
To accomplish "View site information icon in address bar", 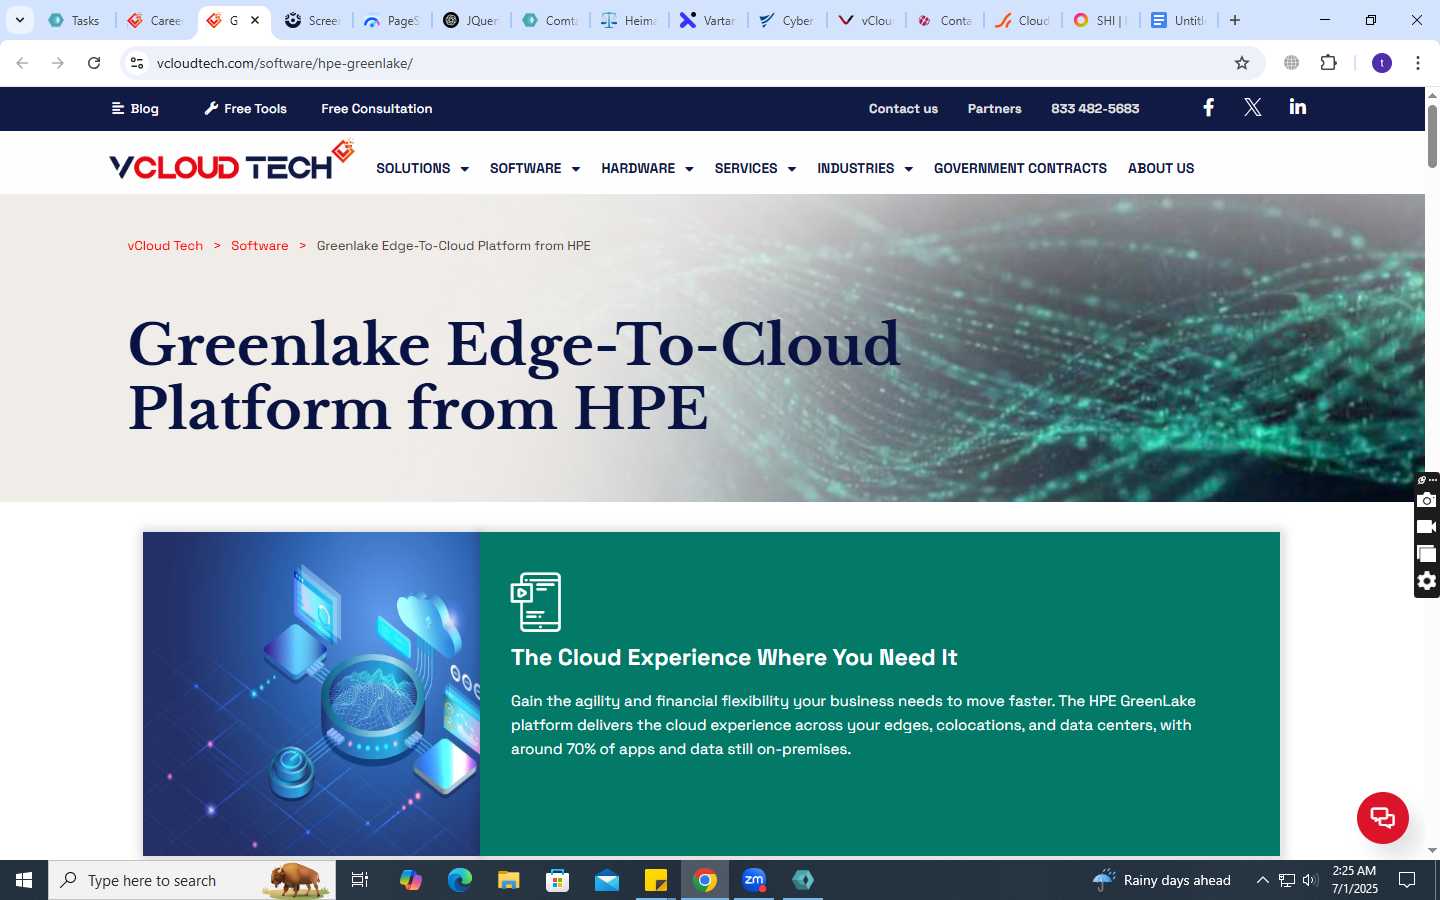I will click(137, 63).
